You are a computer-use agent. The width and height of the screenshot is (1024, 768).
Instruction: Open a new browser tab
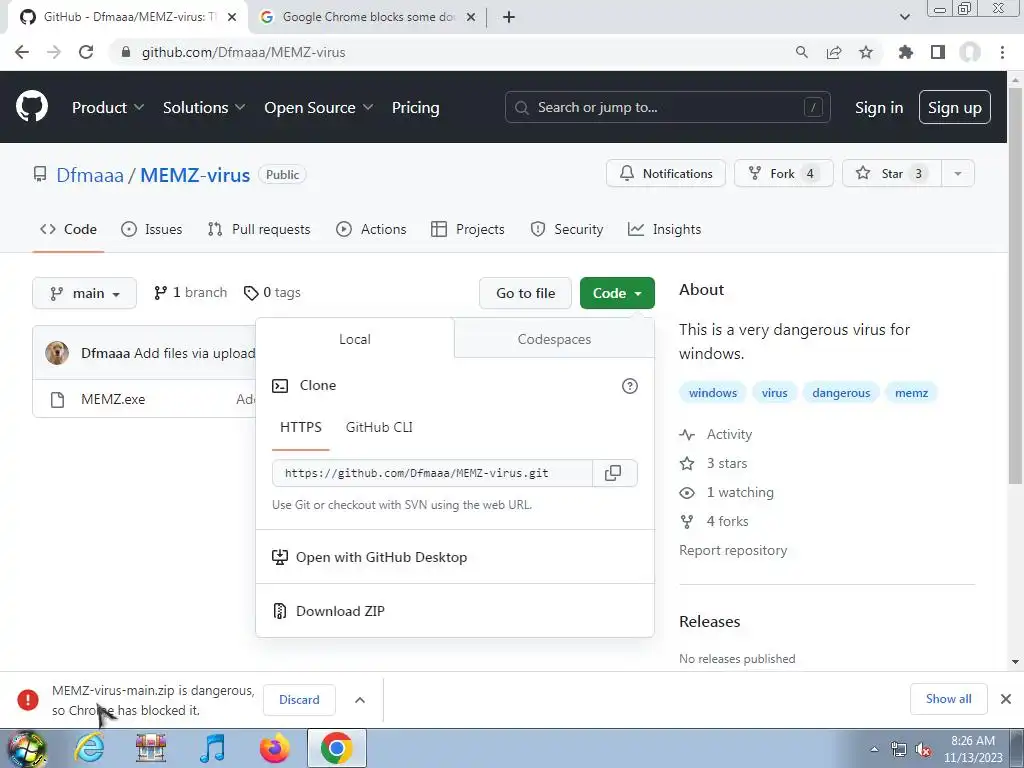[509, 17]
